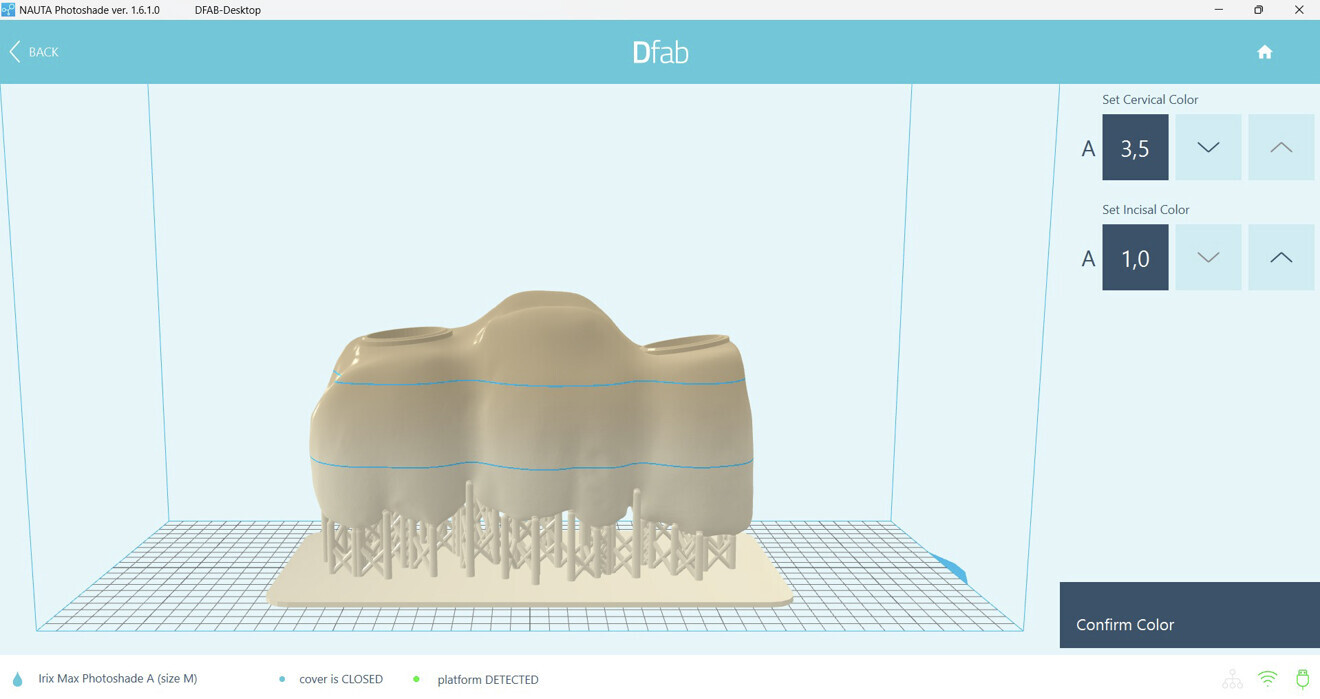Open the home screen via the house icon
Viewport: 1320px width, 699px height.
click(1264, 51)
